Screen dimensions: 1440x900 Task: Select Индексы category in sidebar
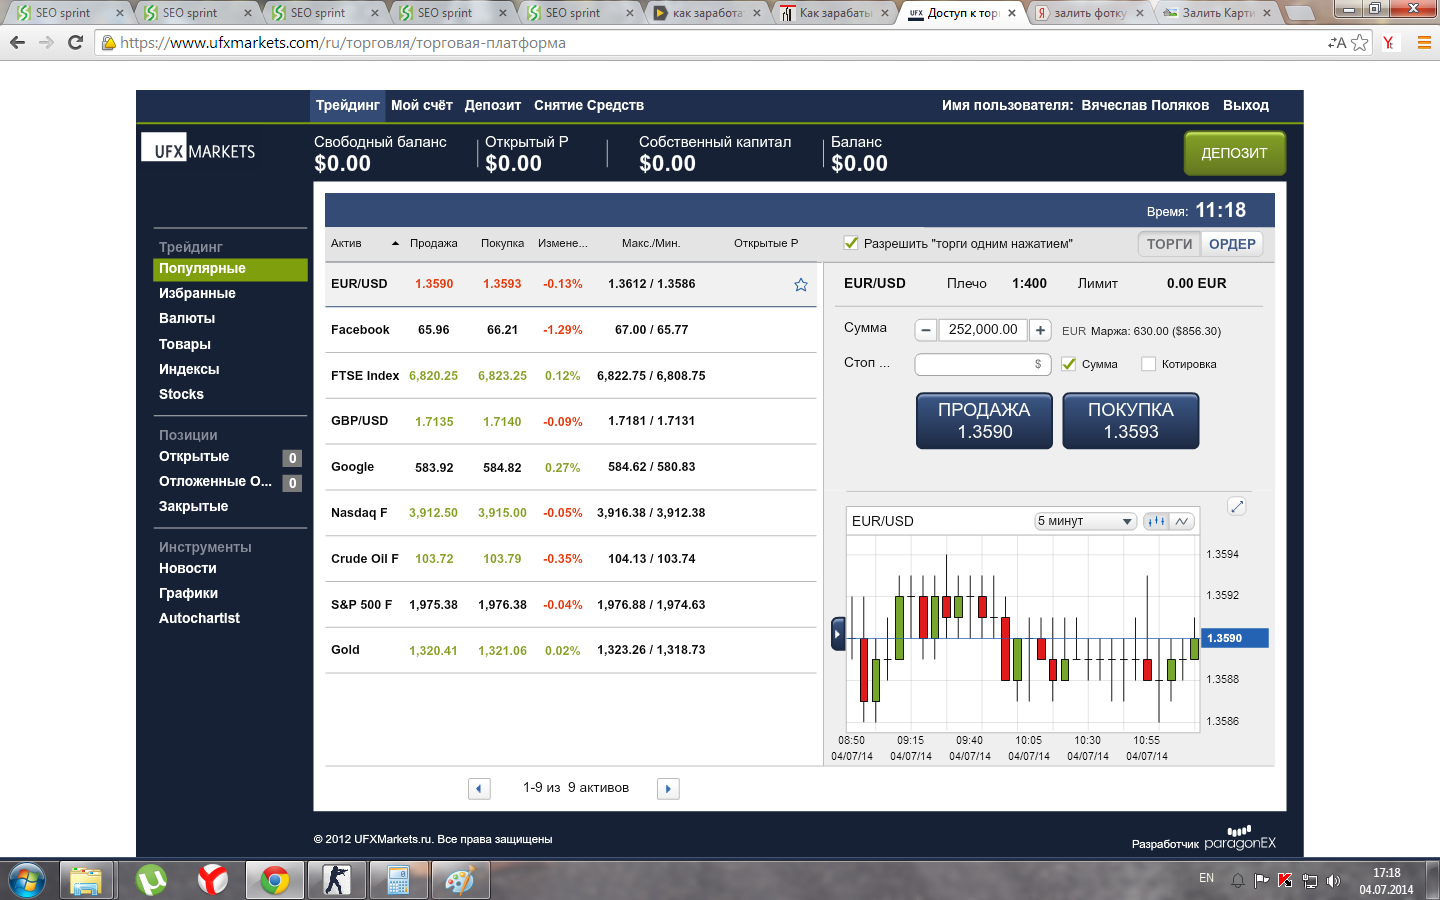(x=189, y=369)
